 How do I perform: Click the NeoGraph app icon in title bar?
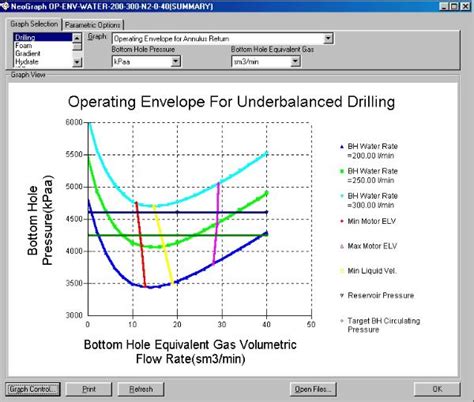coord(4,6)
